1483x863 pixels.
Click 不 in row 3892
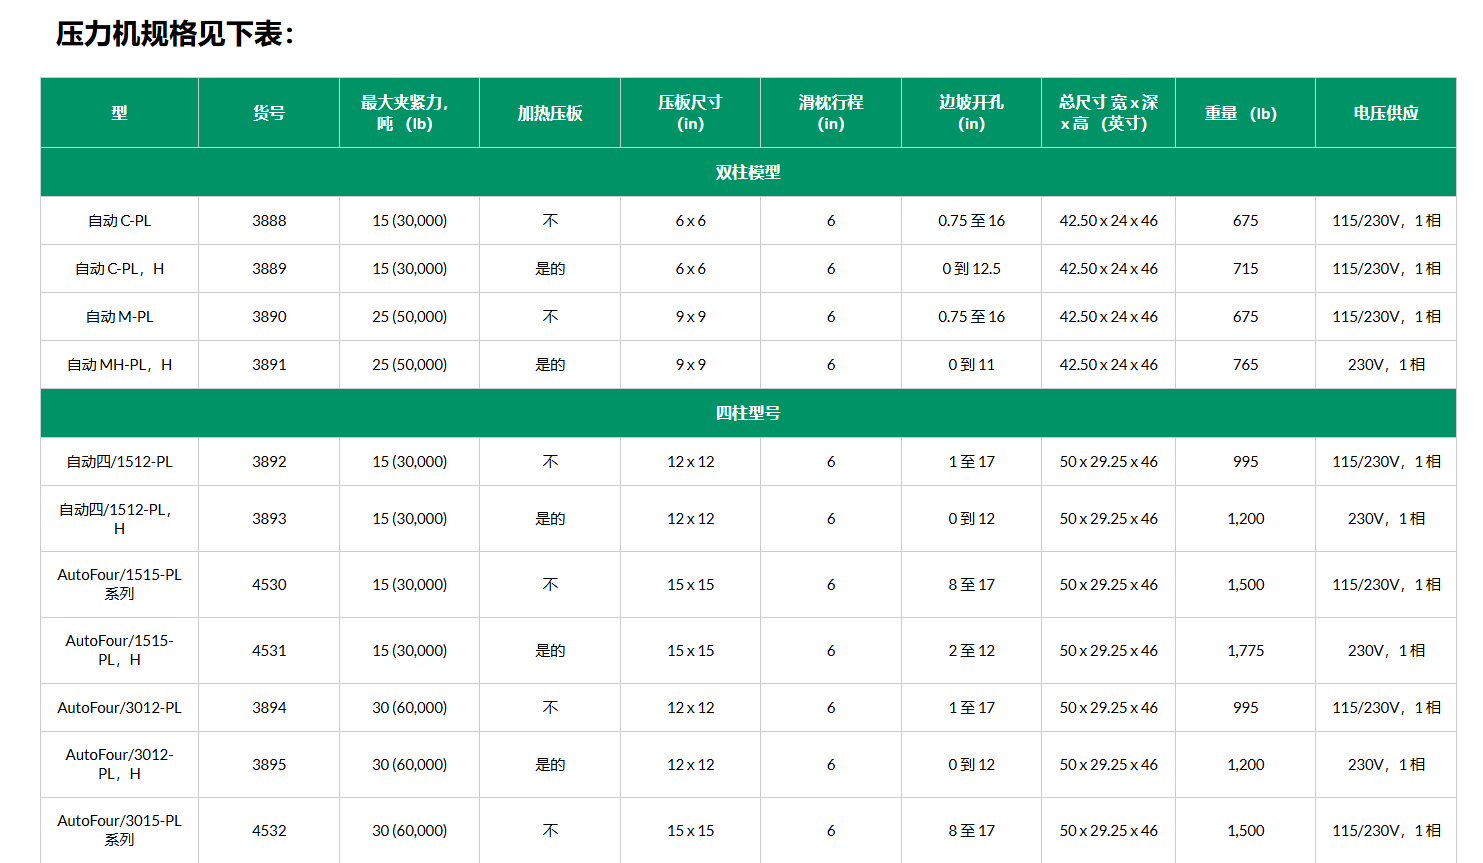coord(550,462)
